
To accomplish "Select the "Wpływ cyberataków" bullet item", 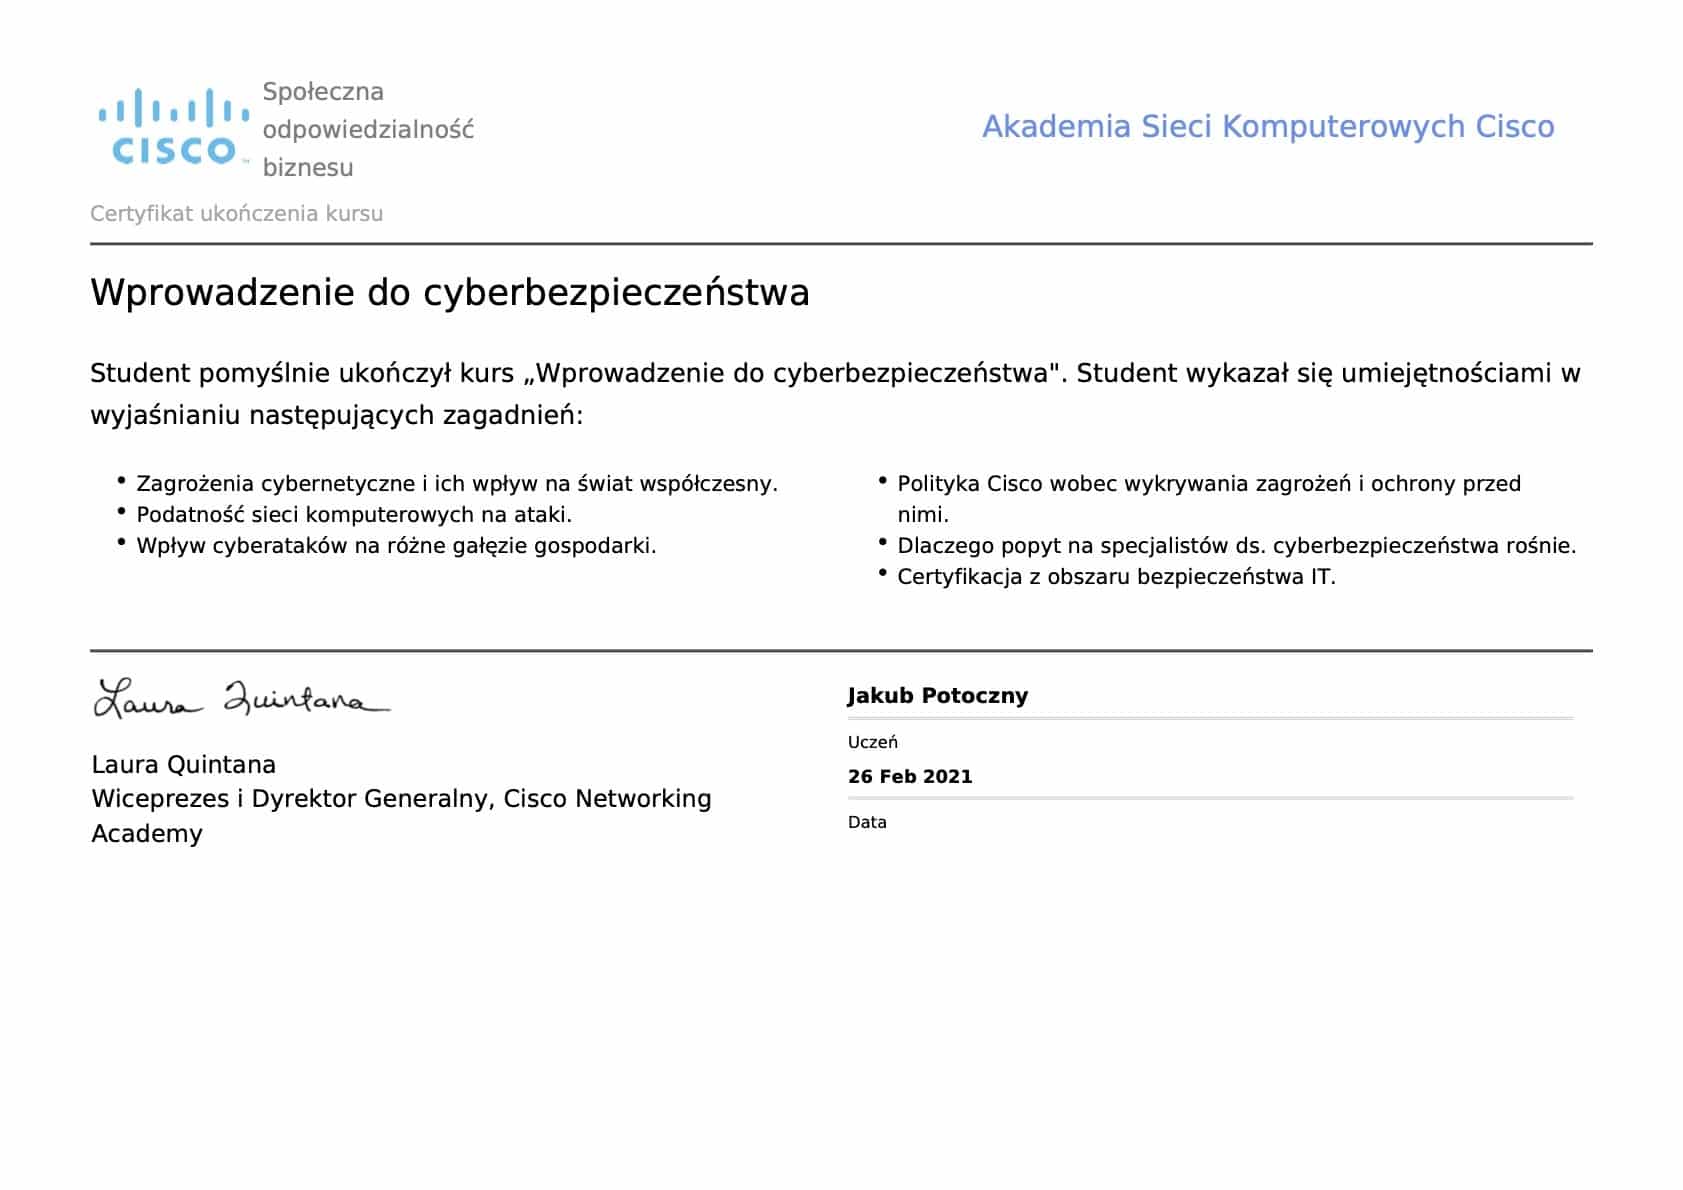I will click(x=396, y=546).
